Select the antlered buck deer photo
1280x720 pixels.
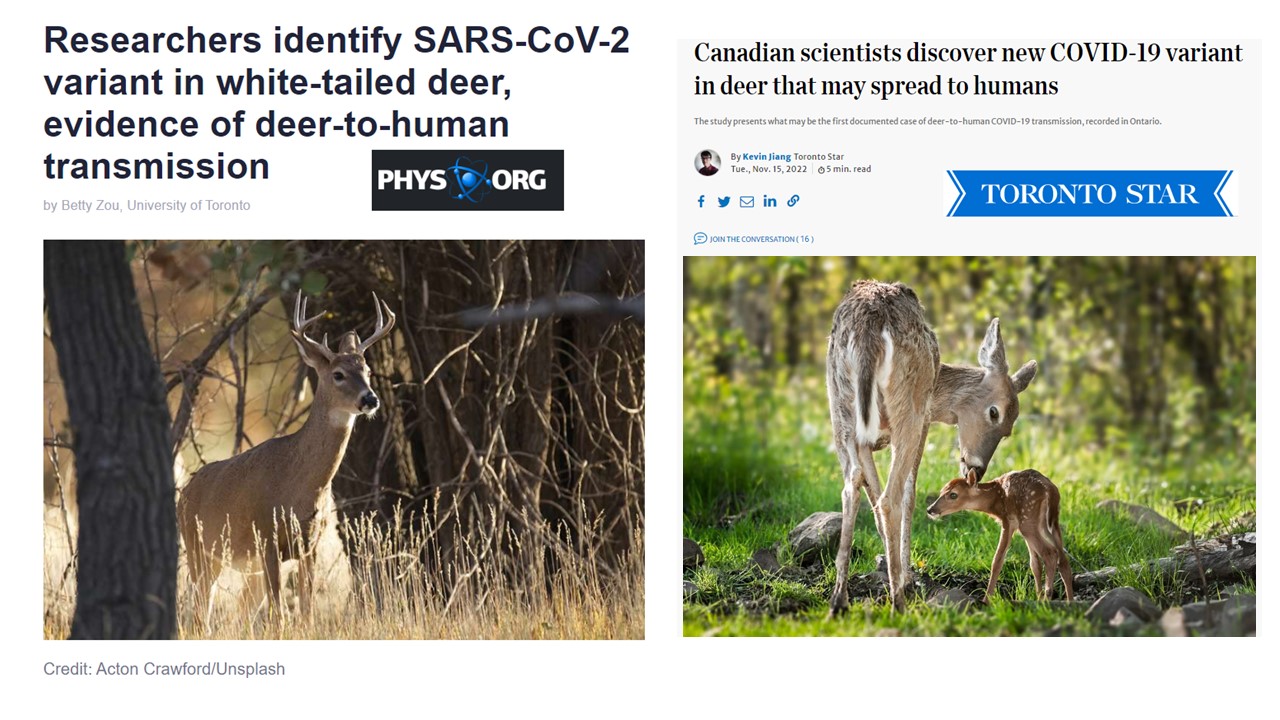tap(344, 439)
